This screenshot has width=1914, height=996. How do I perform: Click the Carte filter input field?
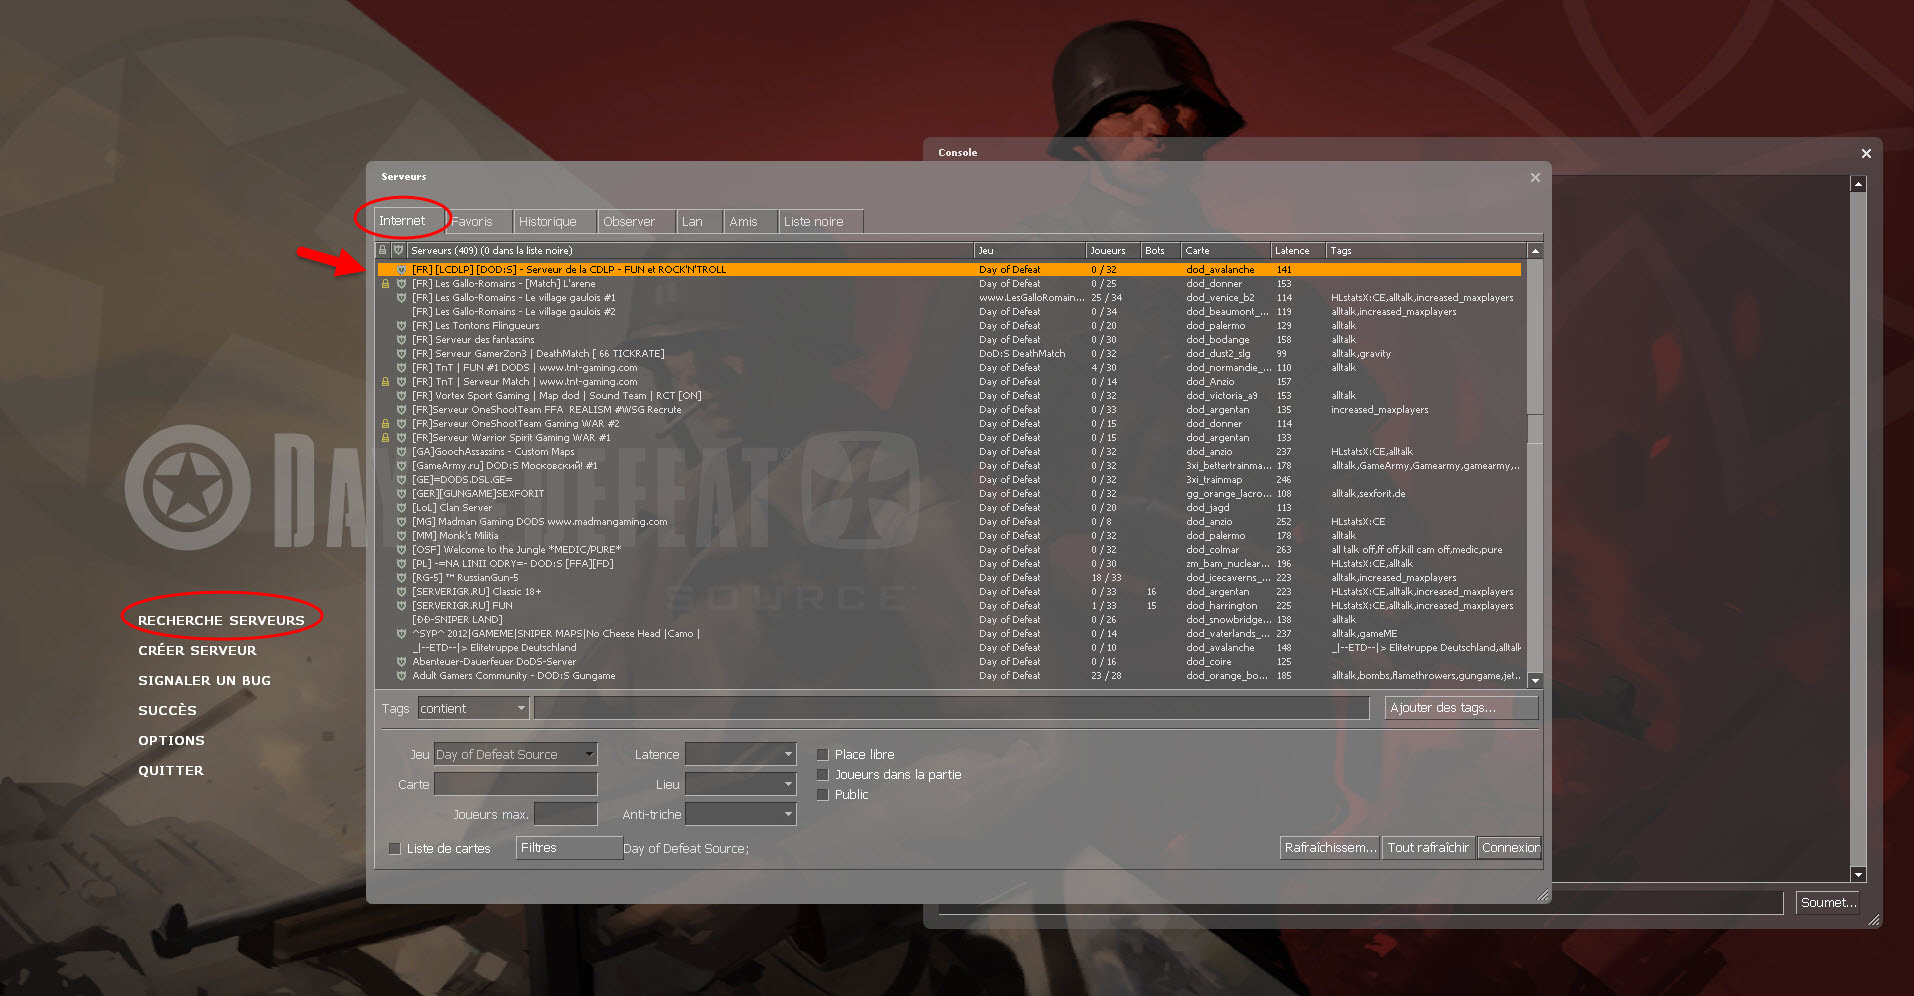tap(515, 785)
